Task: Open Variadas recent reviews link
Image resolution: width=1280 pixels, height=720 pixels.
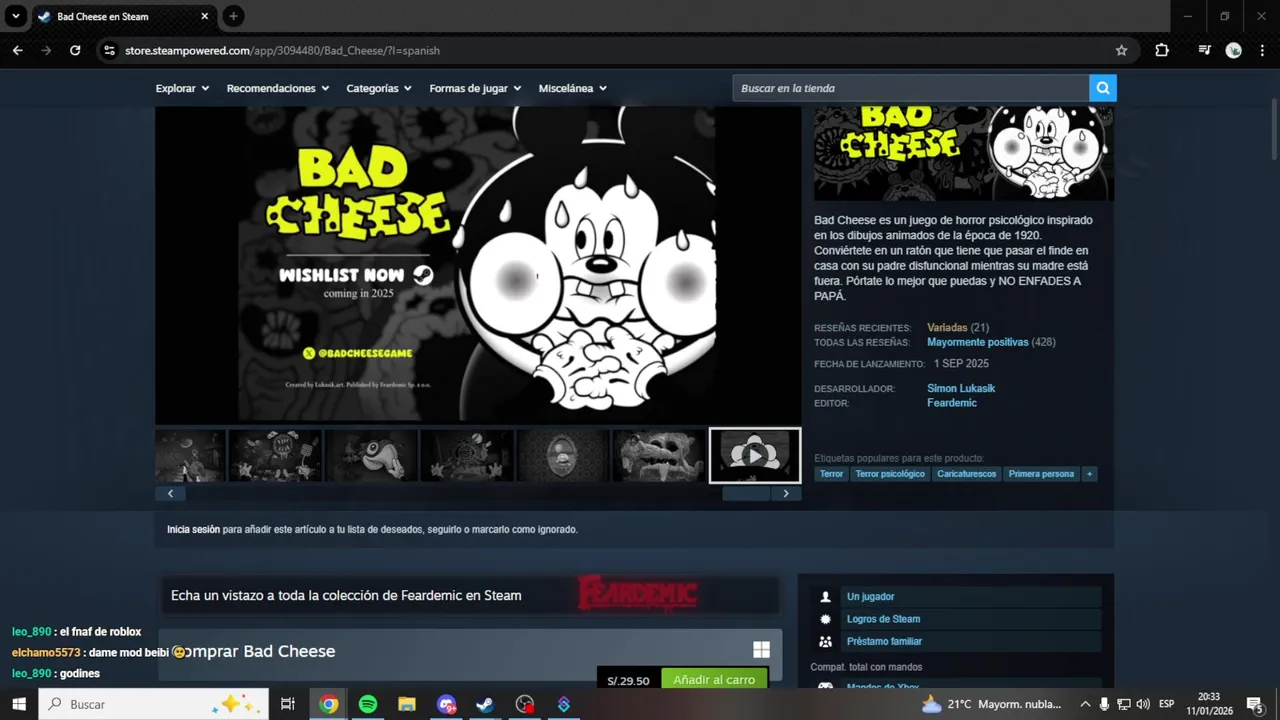Action: point(947,327)
